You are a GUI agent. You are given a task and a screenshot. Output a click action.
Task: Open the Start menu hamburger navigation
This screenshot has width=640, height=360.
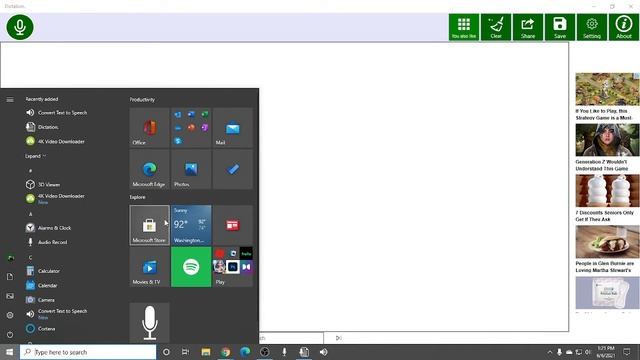[x=10, y=100]
